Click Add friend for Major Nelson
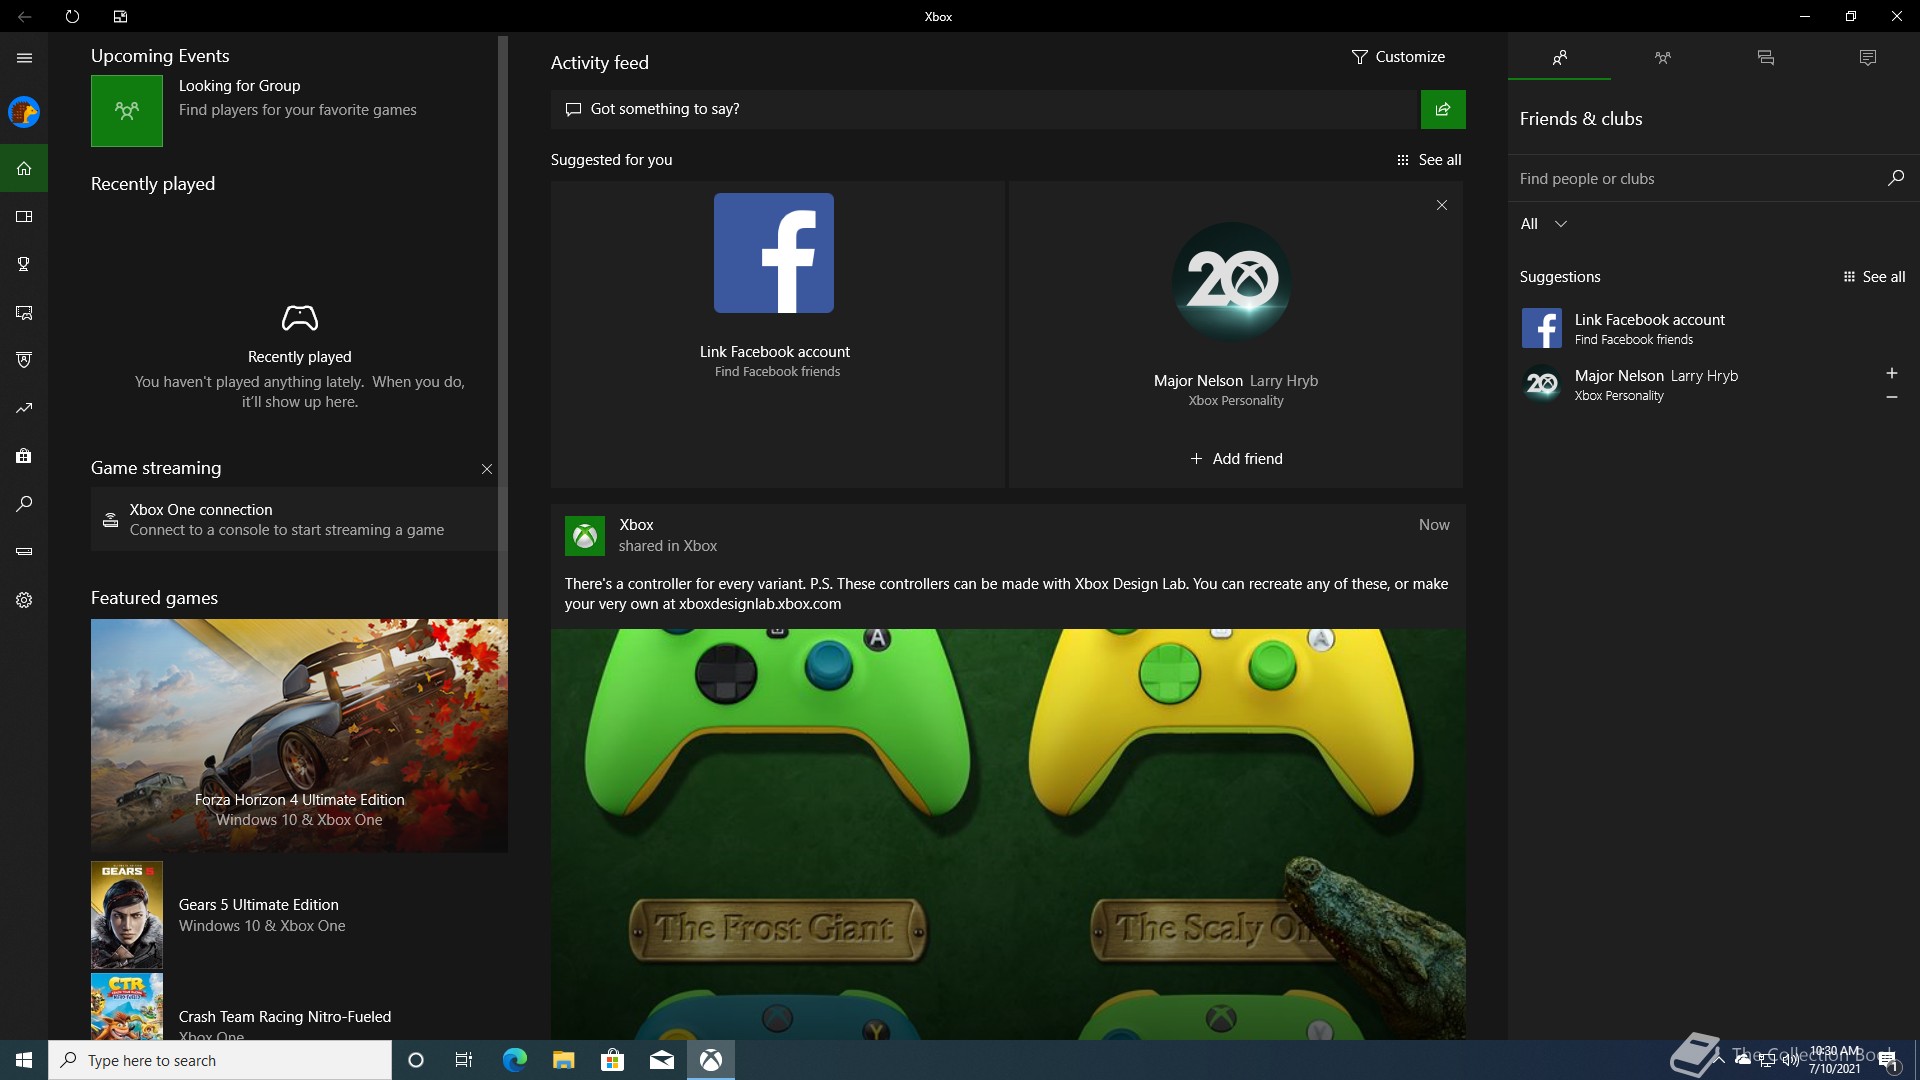1920x1080 pixels. [x=1236, y=459]
